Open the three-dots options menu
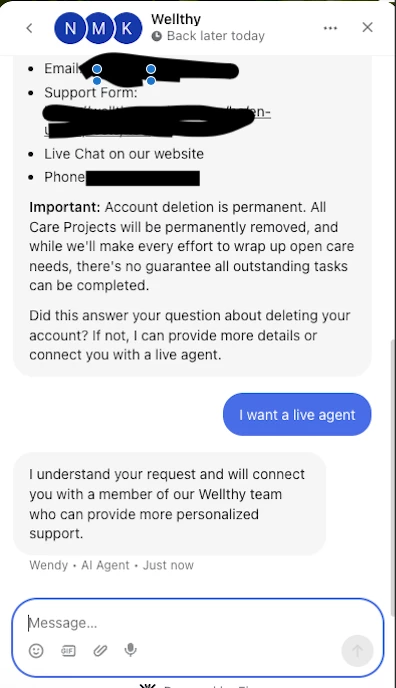The height and width of the screenshot is (688, 396). tap(330, 28)
